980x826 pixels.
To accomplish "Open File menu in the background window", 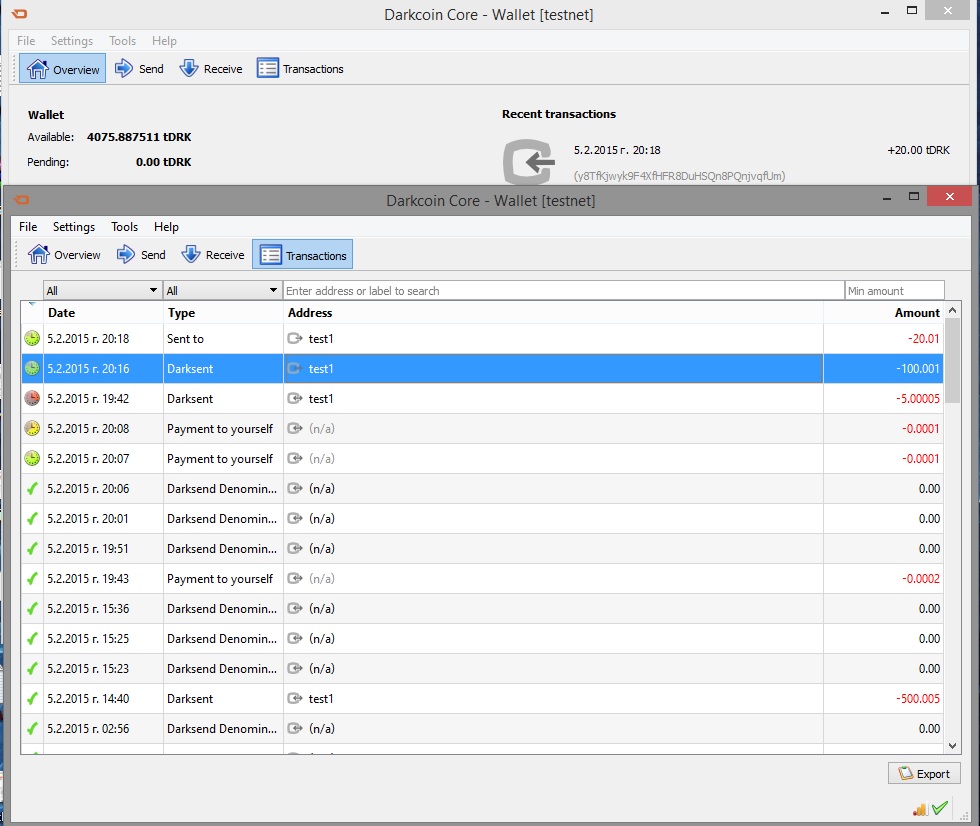I will click(26, 41).
